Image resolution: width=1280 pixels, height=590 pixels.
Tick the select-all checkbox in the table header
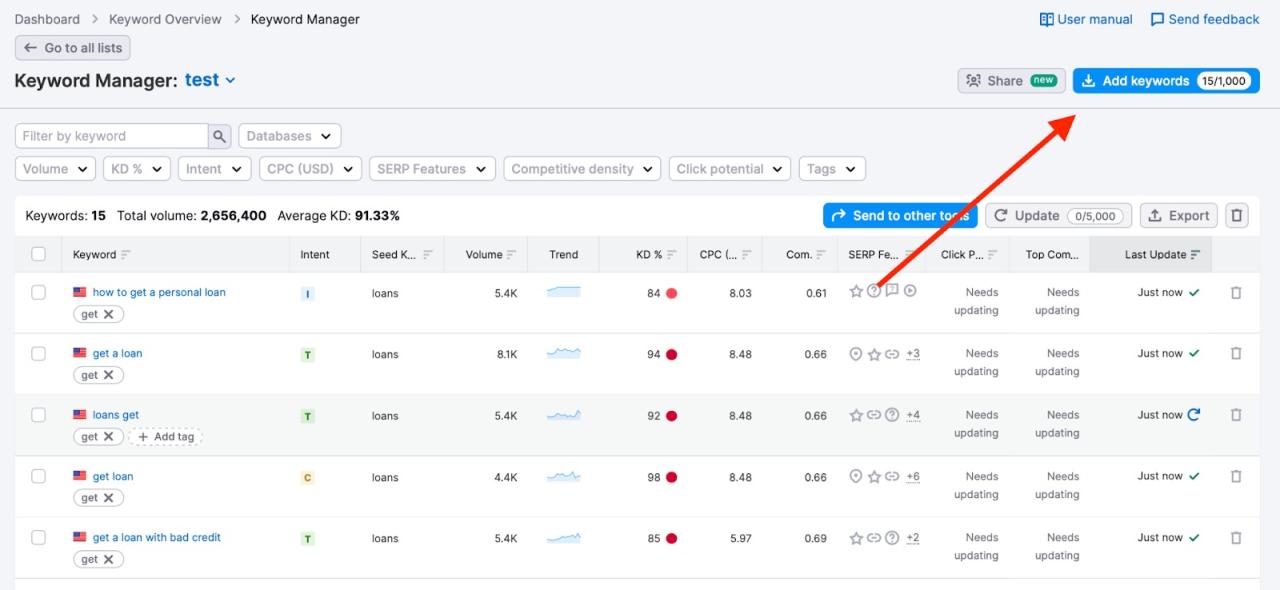(x=38, y=254)
